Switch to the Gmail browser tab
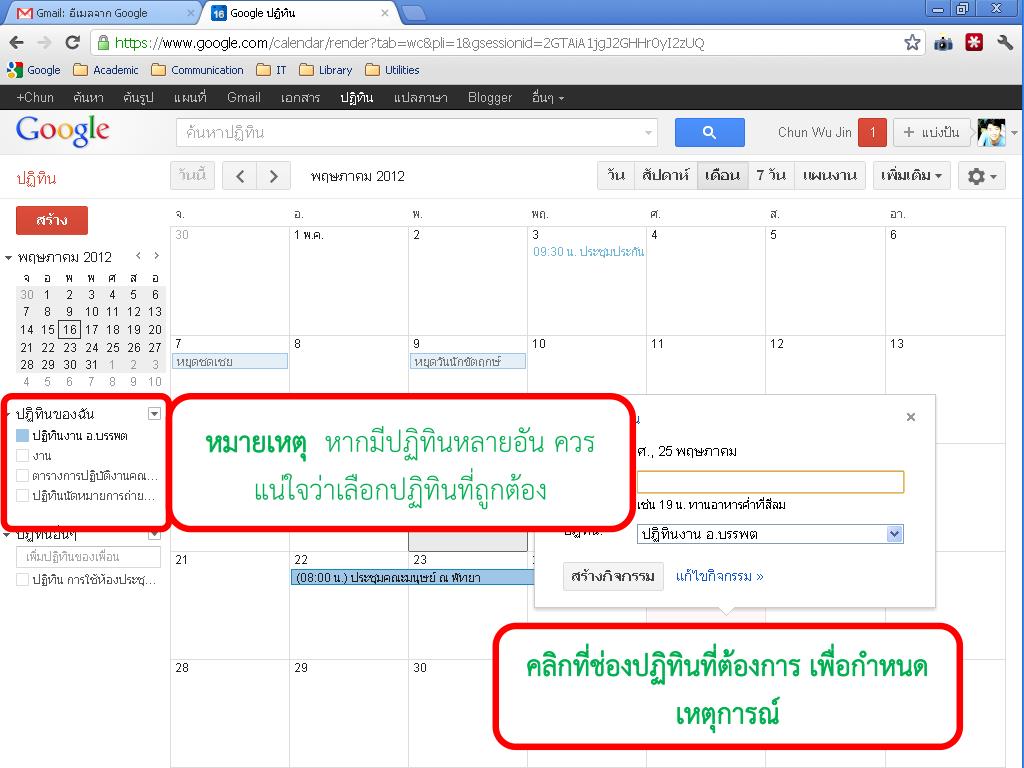1024x768 pixels. (x=101, y=12)
